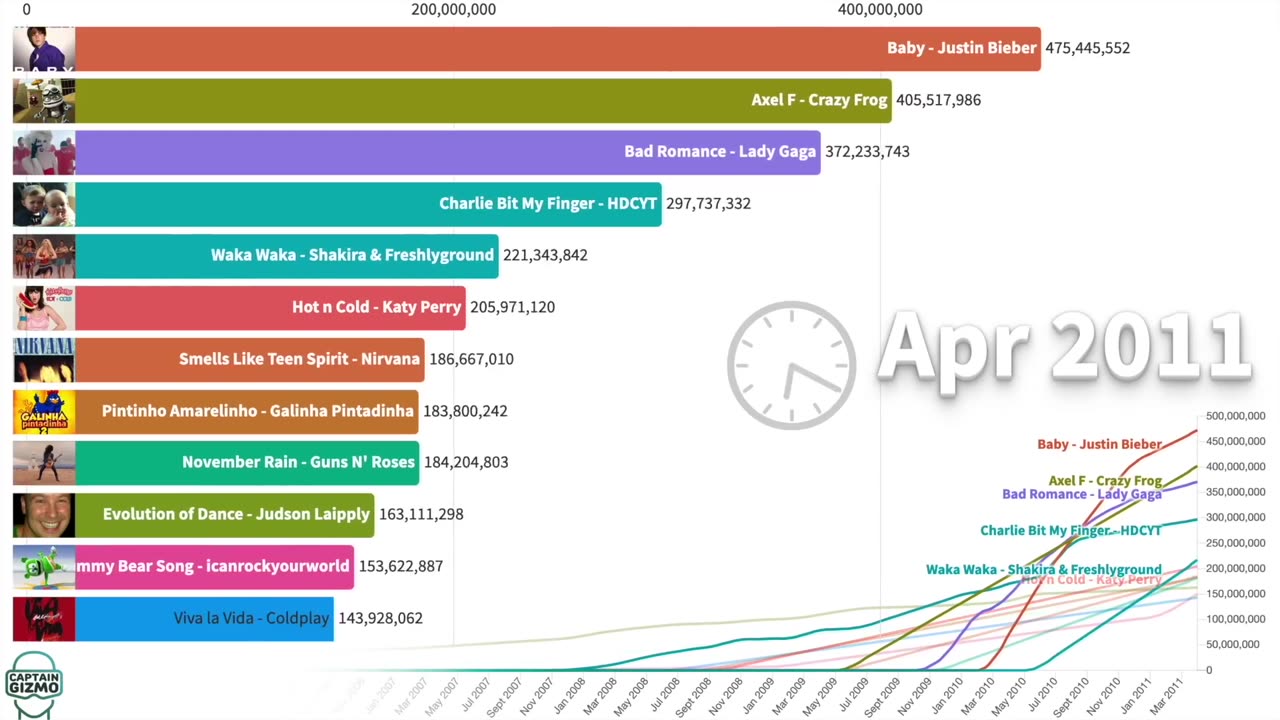Click the Hot n Cold Katy Perry thumbnail

pos(44,308)
